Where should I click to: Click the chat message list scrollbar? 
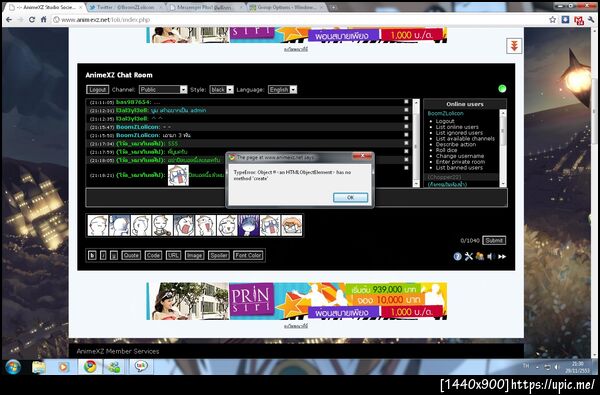click(416, 143)
